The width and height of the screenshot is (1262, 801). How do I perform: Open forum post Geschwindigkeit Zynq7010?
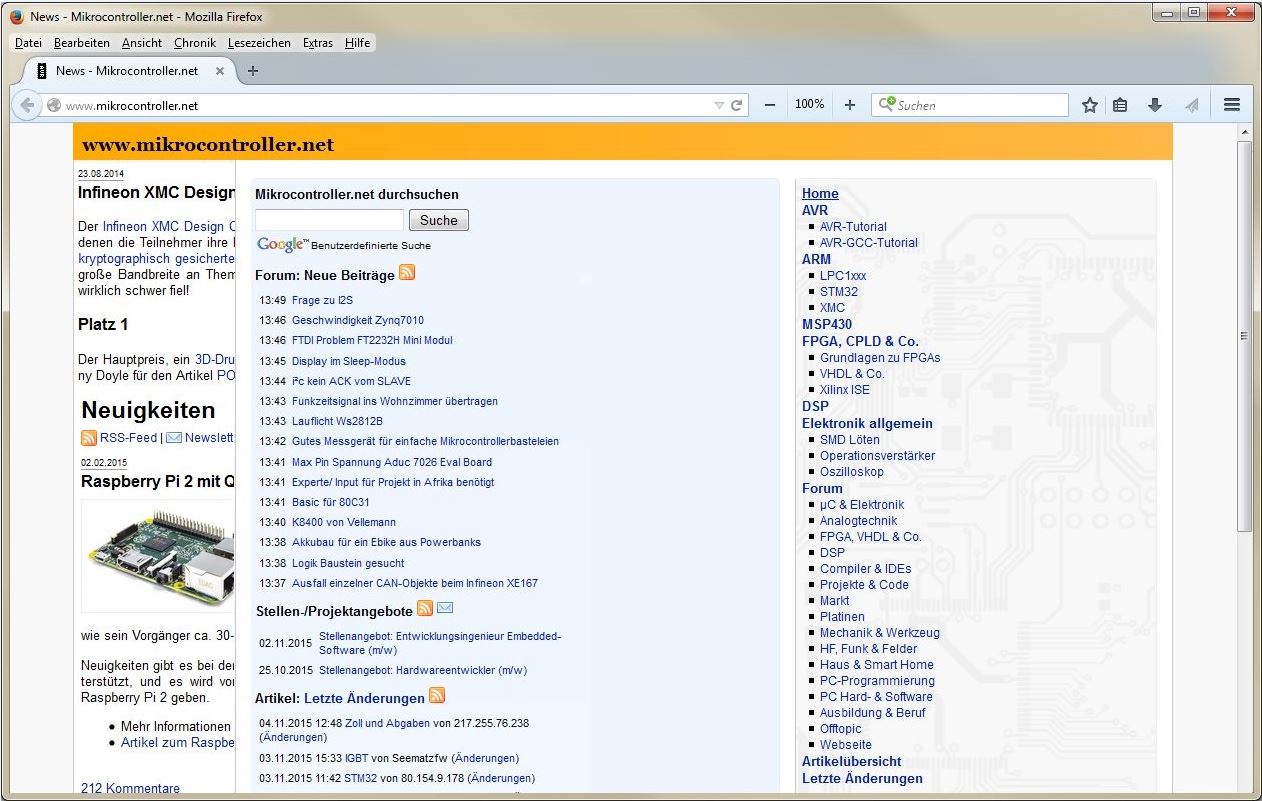pyautogui.click(x=358, y=320)
